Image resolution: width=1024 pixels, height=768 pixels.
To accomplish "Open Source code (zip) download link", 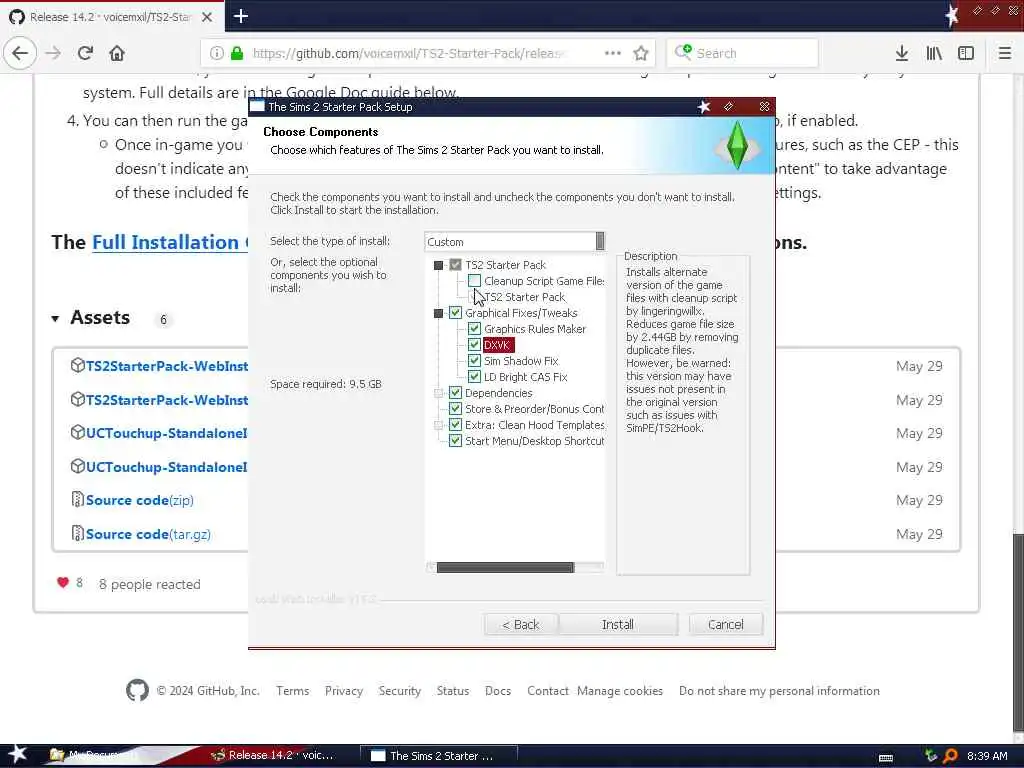I will point(140,500).
